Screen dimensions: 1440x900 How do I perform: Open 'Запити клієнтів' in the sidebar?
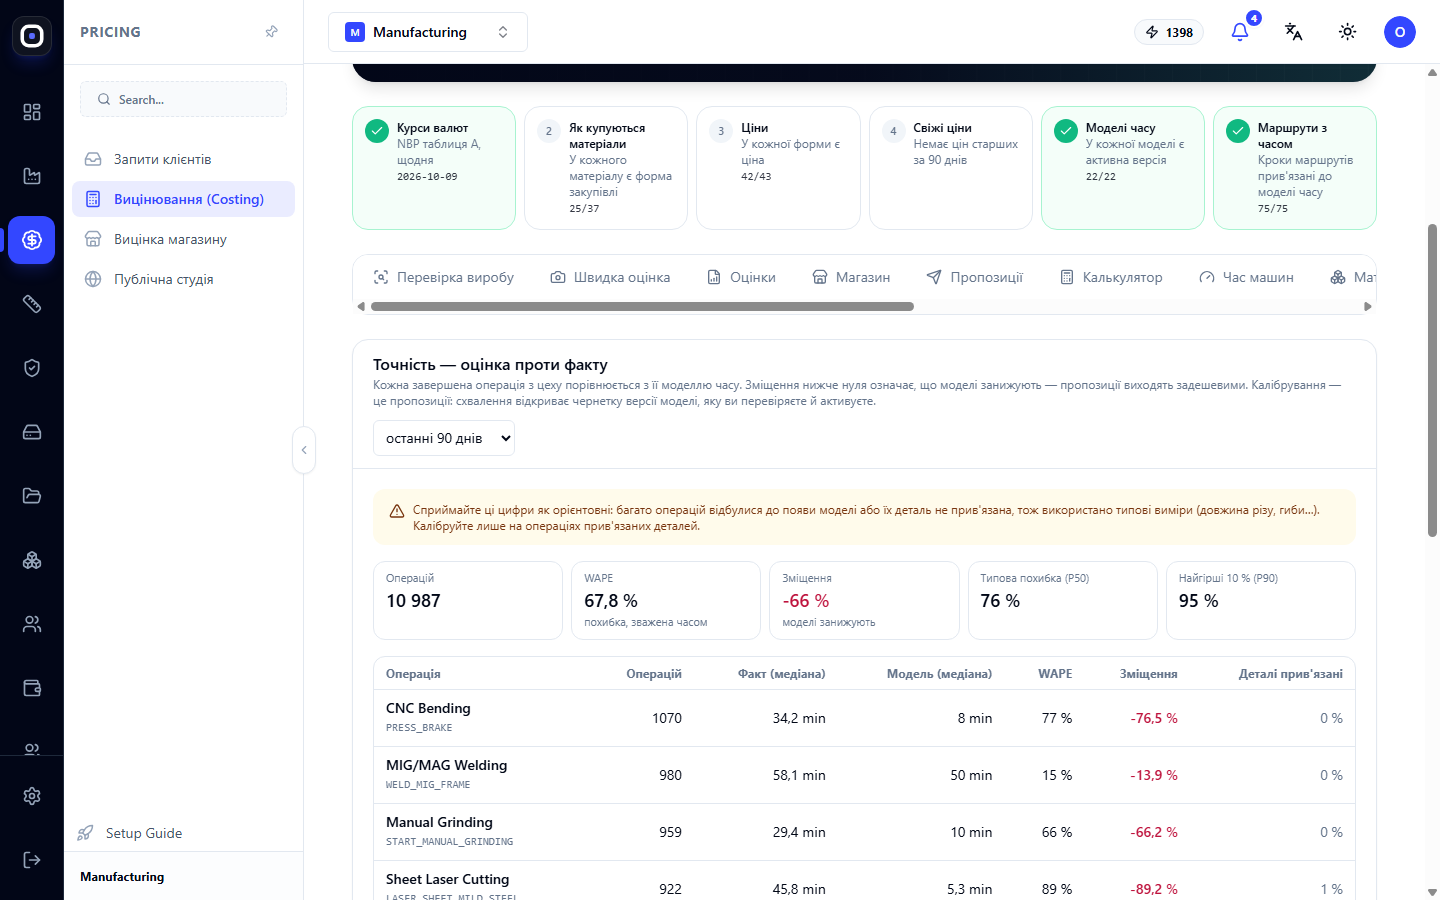[x=183, y=159]
